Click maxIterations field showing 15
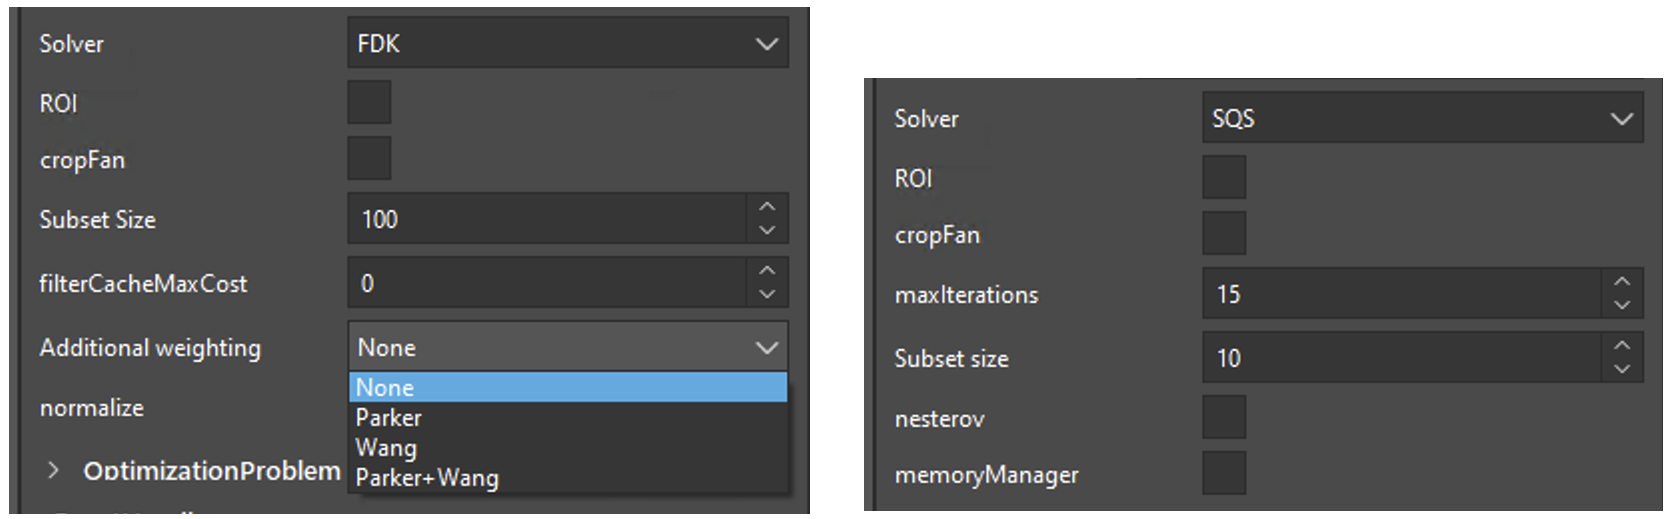Screen dimensions: 1676x519 tap(1402, 294)
